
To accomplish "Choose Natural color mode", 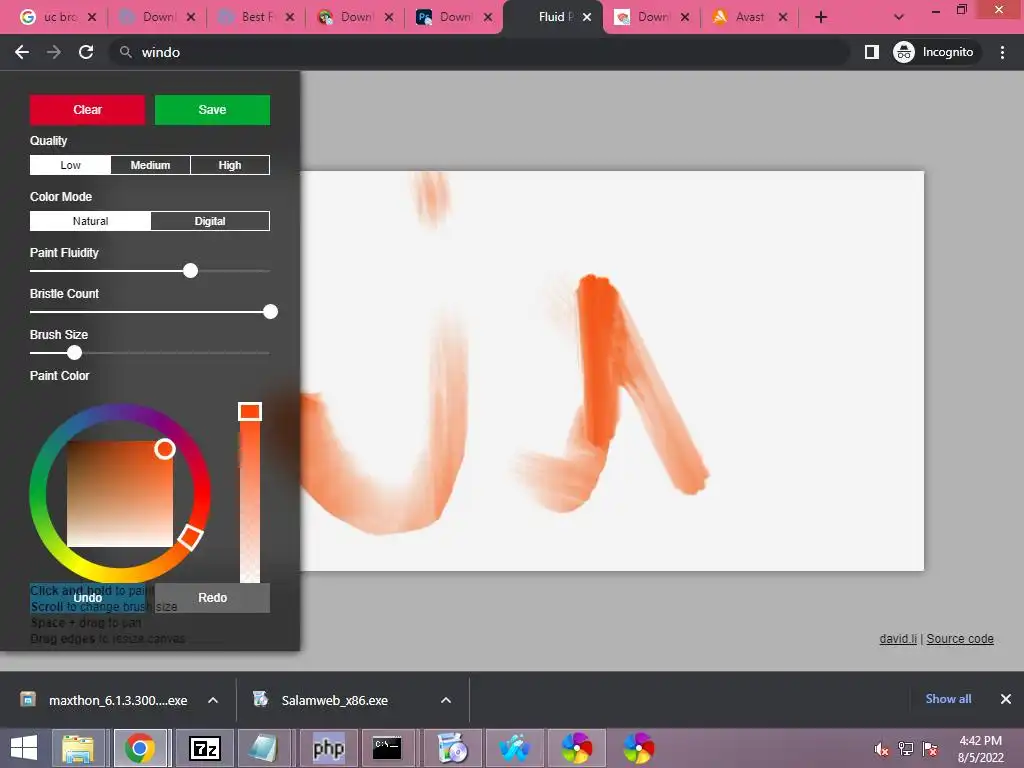I will tap(90, 221).
